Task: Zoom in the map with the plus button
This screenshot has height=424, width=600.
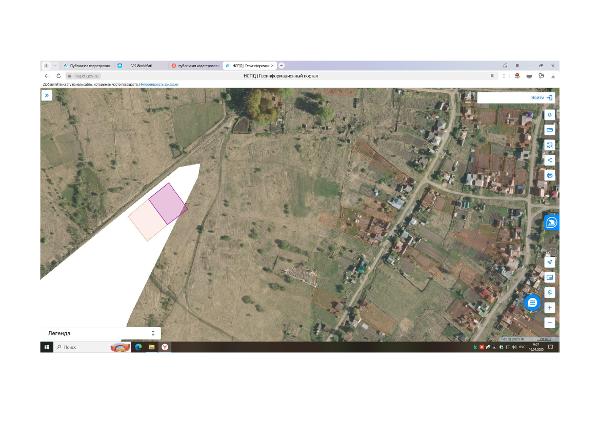Action: click(549, 308)
